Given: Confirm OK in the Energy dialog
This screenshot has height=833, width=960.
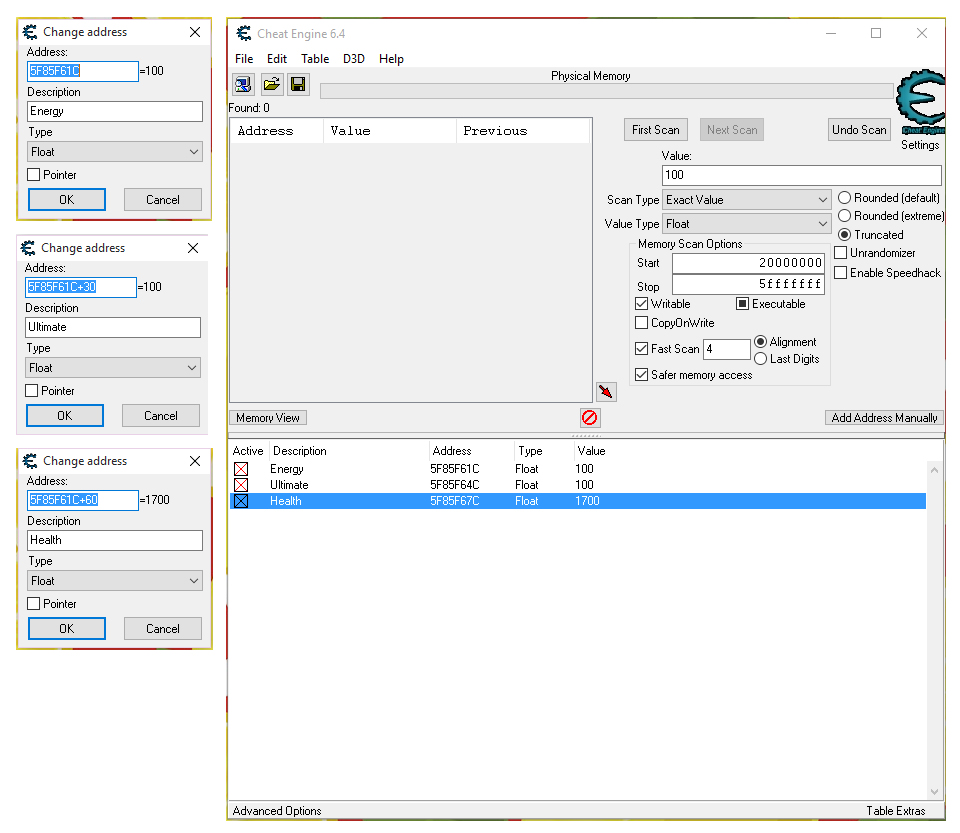Looking at the screenshot, I should point(67,200).
